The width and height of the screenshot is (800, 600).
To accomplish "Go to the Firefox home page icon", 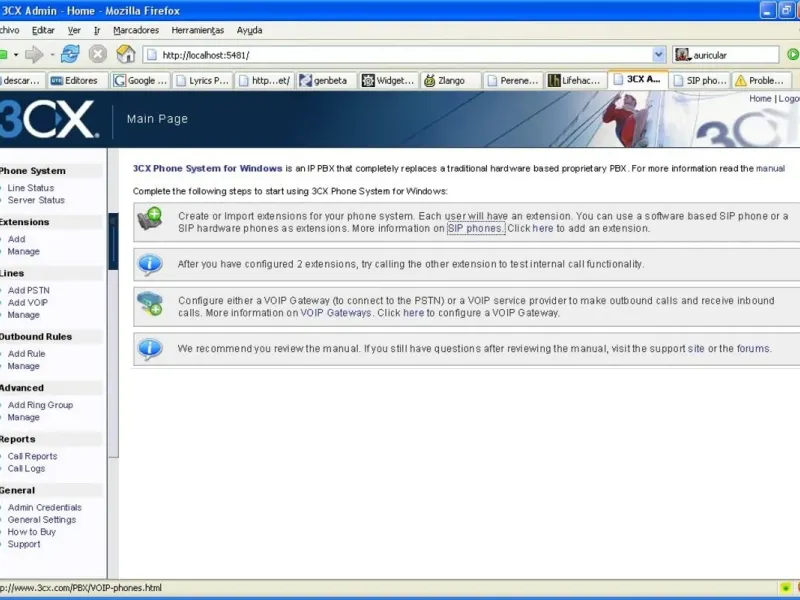I will coord(126,54).
